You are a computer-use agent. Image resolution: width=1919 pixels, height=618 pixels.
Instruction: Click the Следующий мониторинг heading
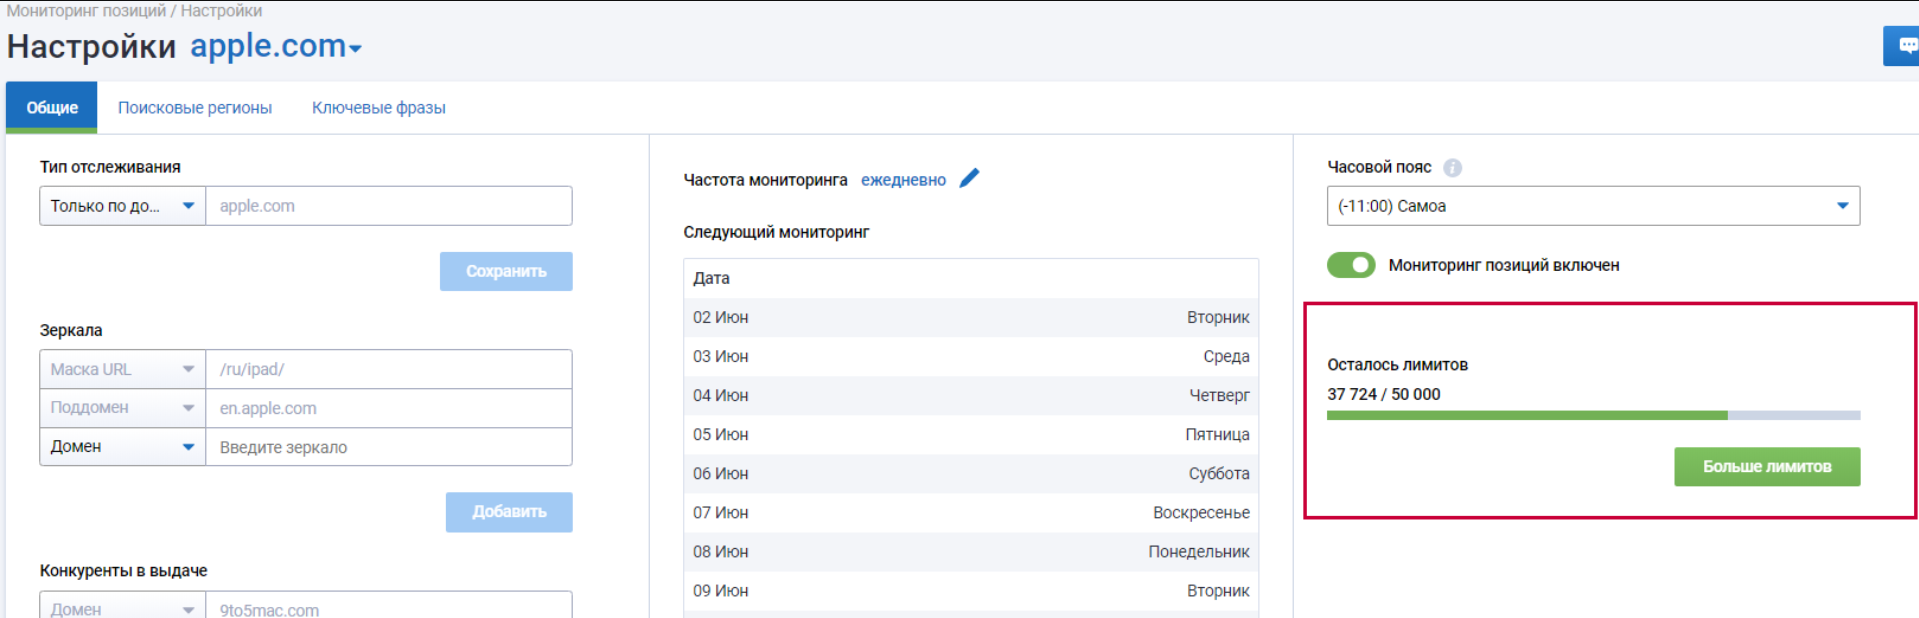pos(776,232)
